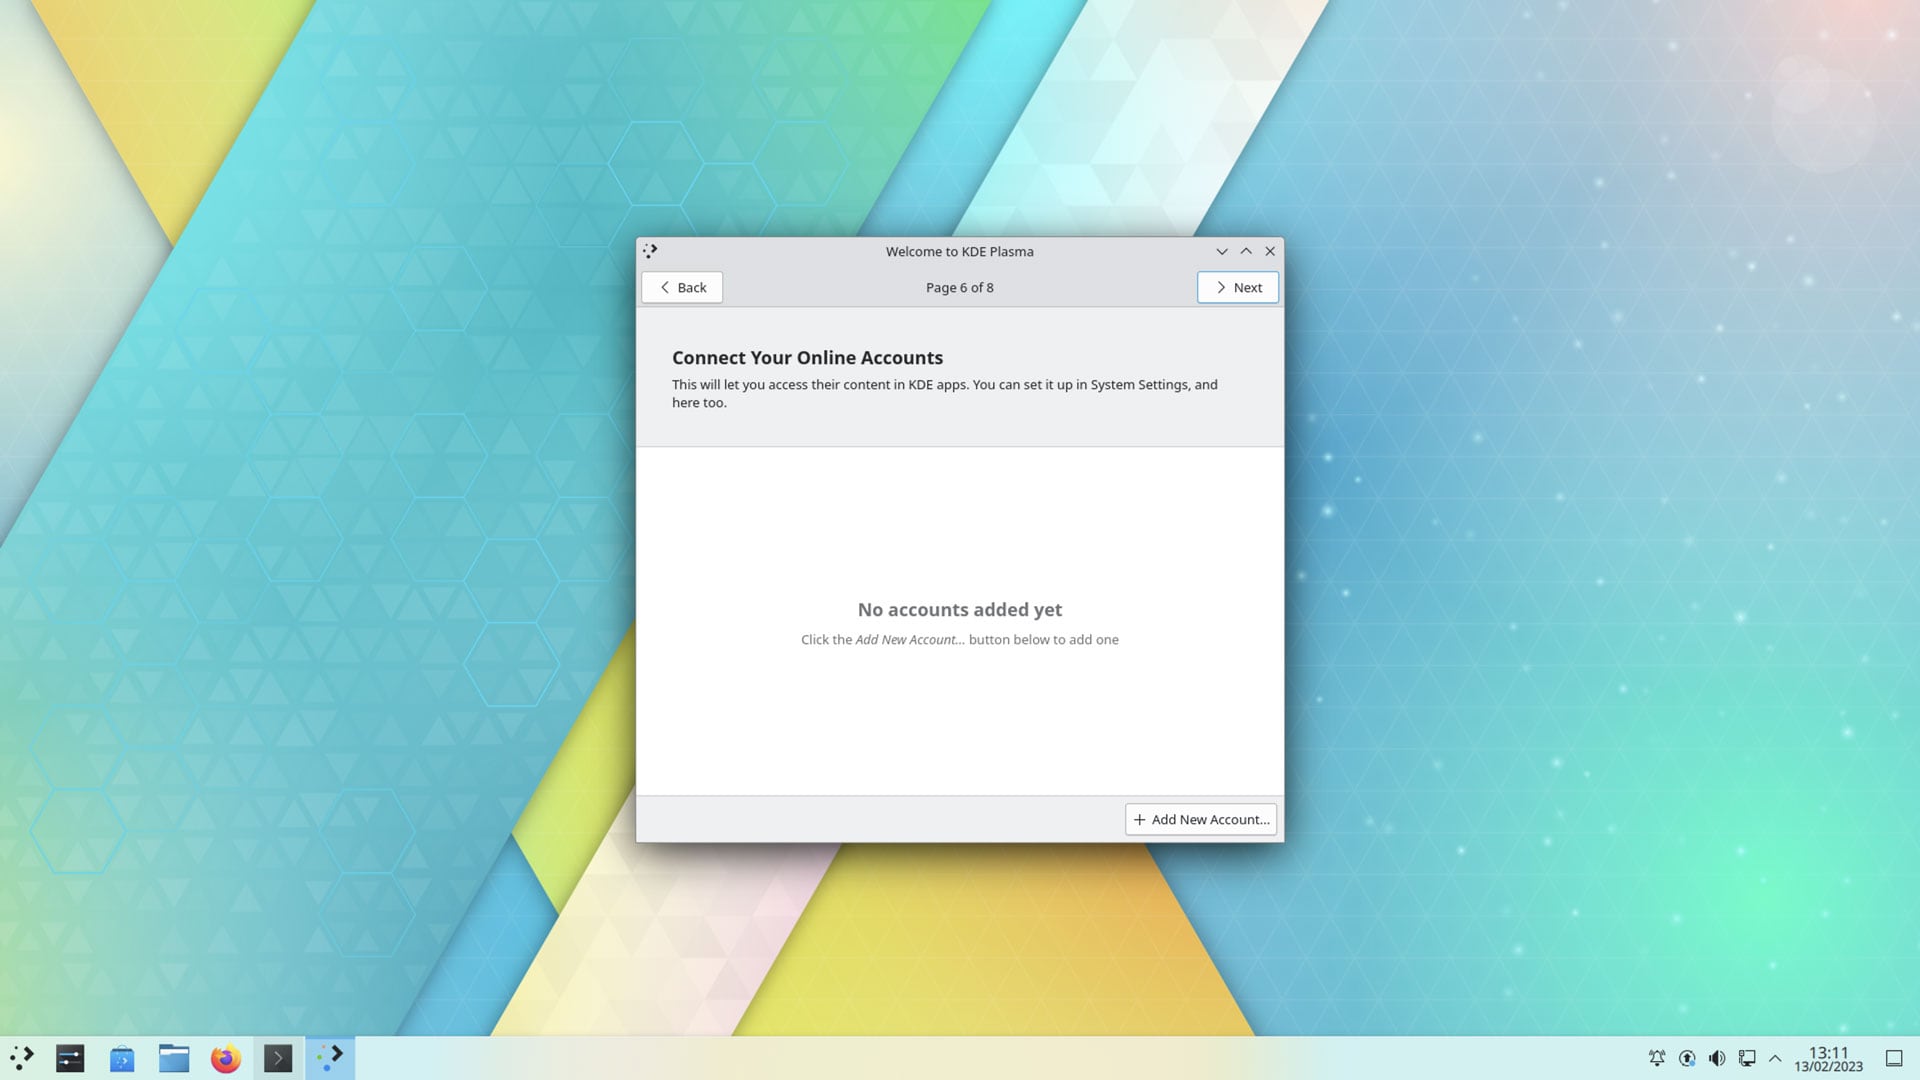
Task: Check software updates via tray update icon
Action: point(1687,1058)
